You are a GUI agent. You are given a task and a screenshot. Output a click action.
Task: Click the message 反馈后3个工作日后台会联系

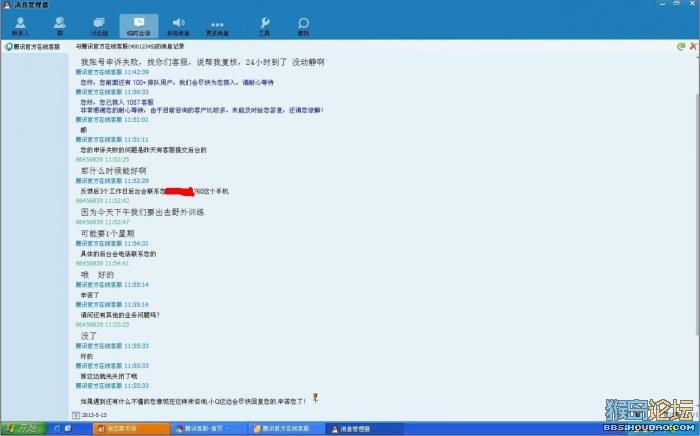coord(154,191)
